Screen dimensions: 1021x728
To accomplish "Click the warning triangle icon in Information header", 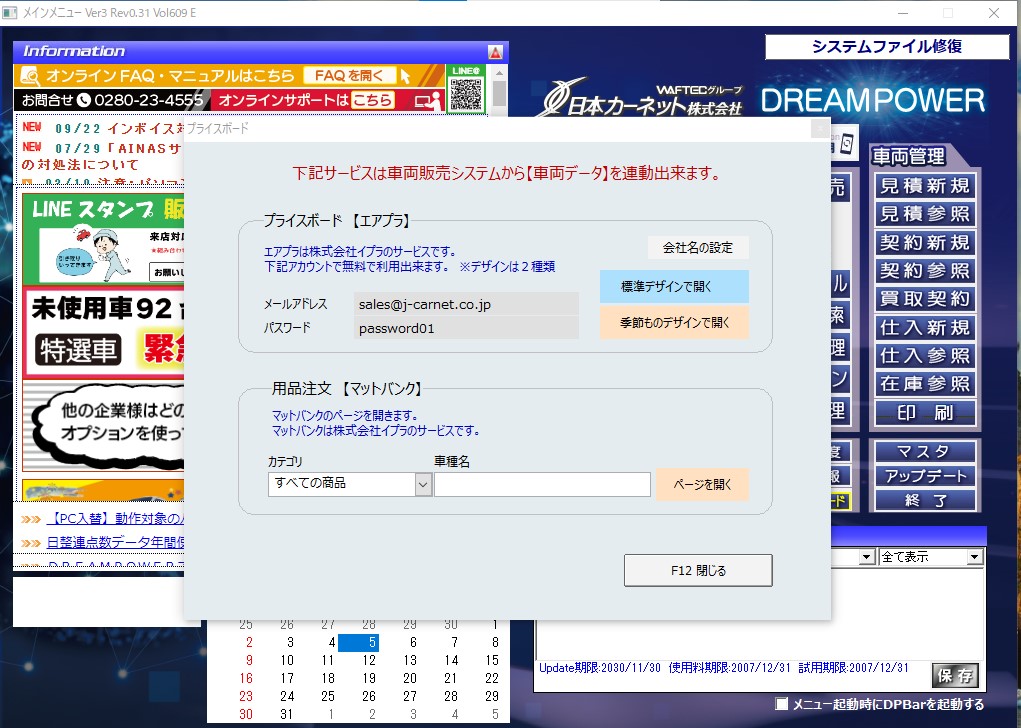I will pos(495,52).
